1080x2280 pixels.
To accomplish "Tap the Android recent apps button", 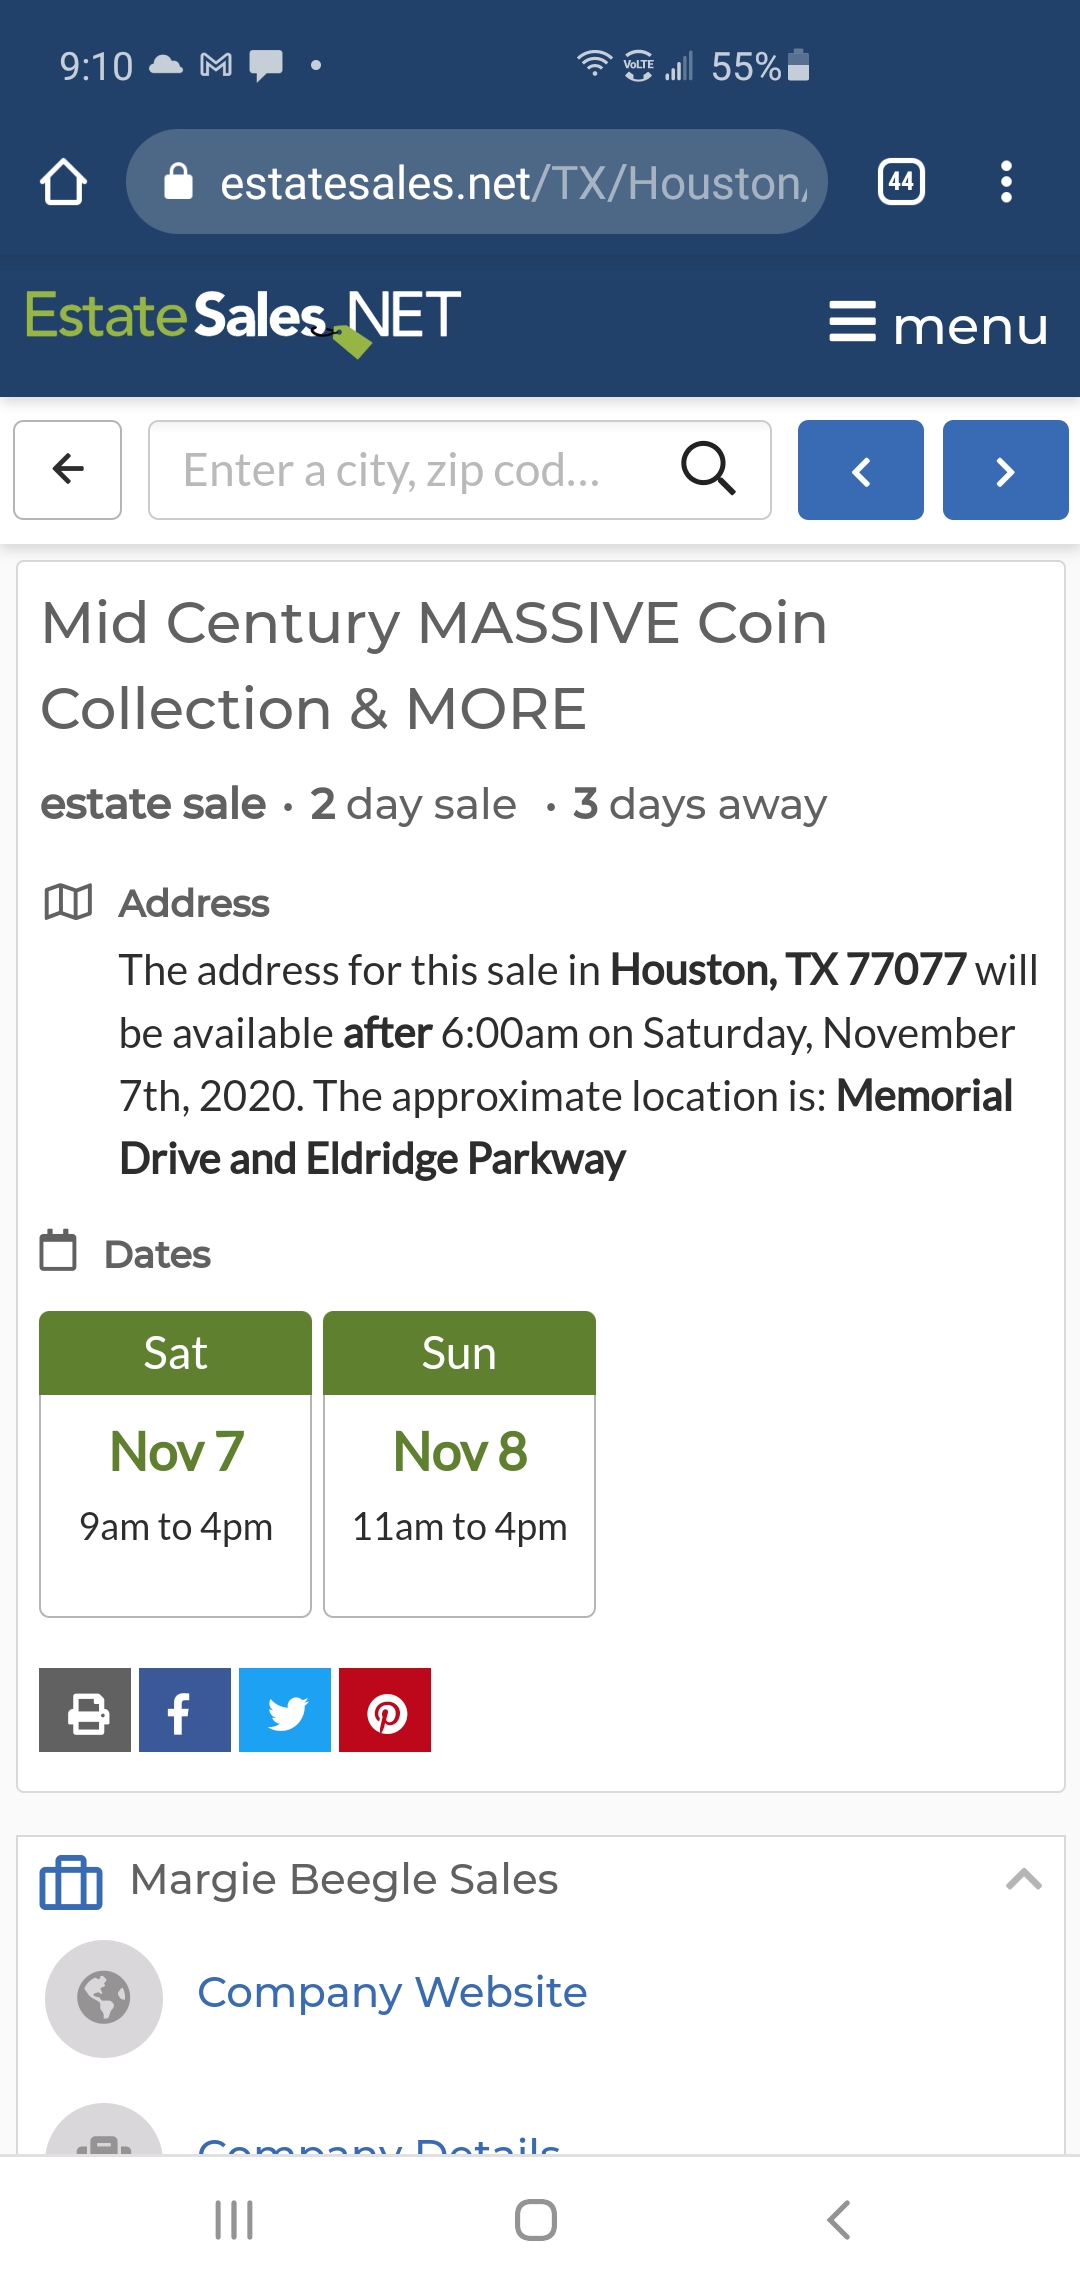I will [234, 2220].
